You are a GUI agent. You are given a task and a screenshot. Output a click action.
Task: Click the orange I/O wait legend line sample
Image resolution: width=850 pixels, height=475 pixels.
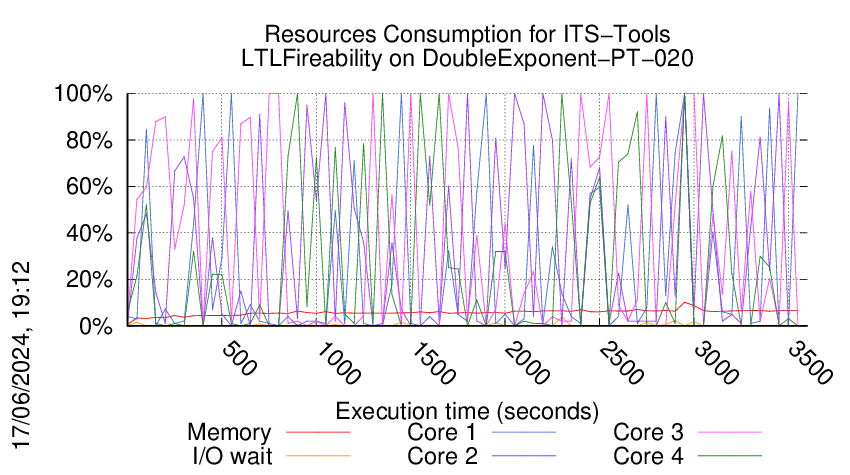coord(318,456)
